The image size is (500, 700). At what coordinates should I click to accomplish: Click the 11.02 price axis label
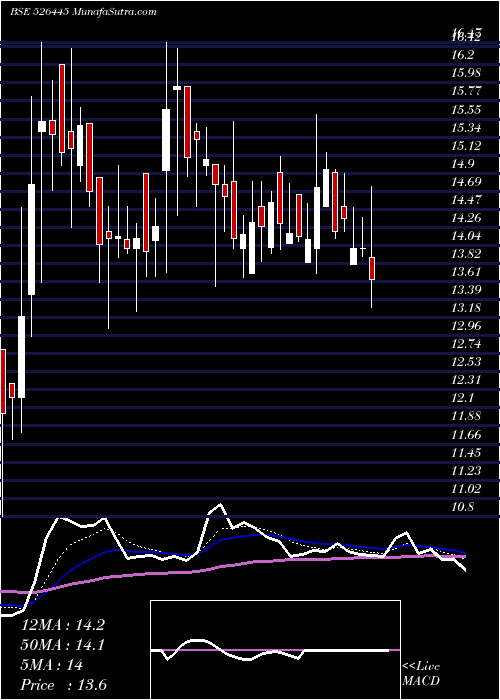pos(466,489)
